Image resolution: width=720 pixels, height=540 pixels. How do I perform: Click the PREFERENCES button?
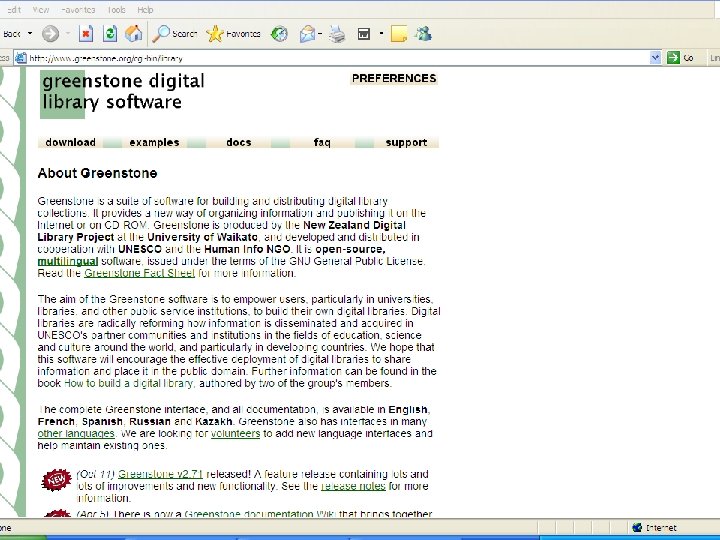394,78
